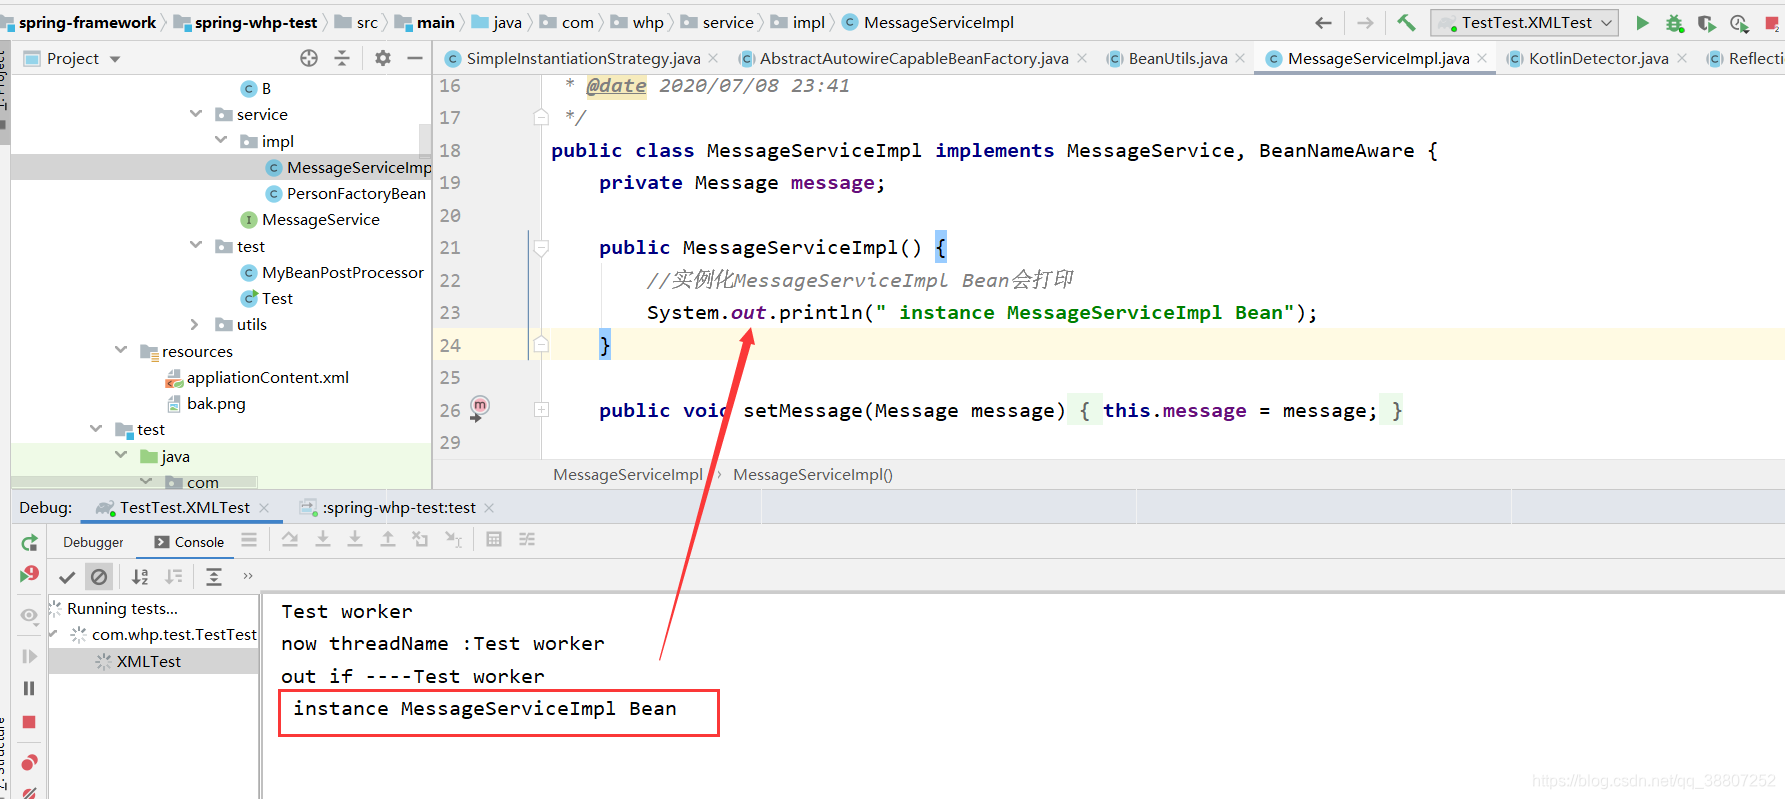Viewport: 1785px width, 799px height.
Task: Click the rerun failed tests icon
Action: 29,574
